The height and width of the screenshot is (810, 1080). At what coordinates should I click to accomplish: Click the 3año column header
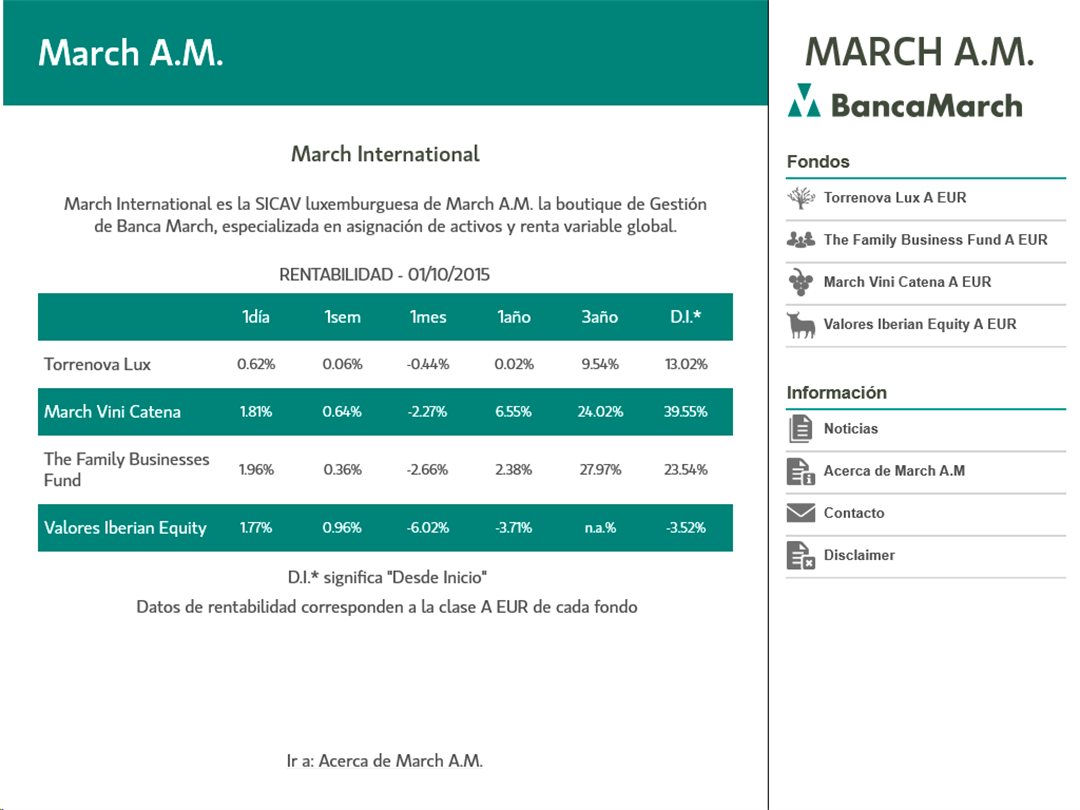[x=600, y=317]
